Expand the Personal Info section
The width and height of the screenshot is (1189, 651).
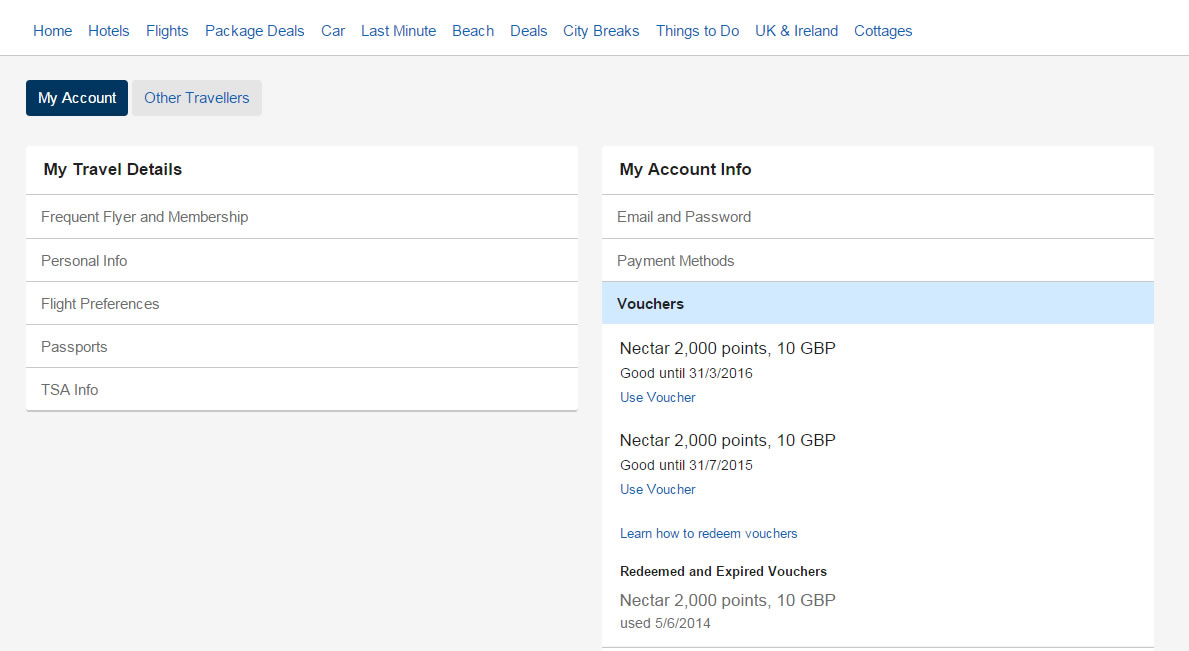click(84, 261)
